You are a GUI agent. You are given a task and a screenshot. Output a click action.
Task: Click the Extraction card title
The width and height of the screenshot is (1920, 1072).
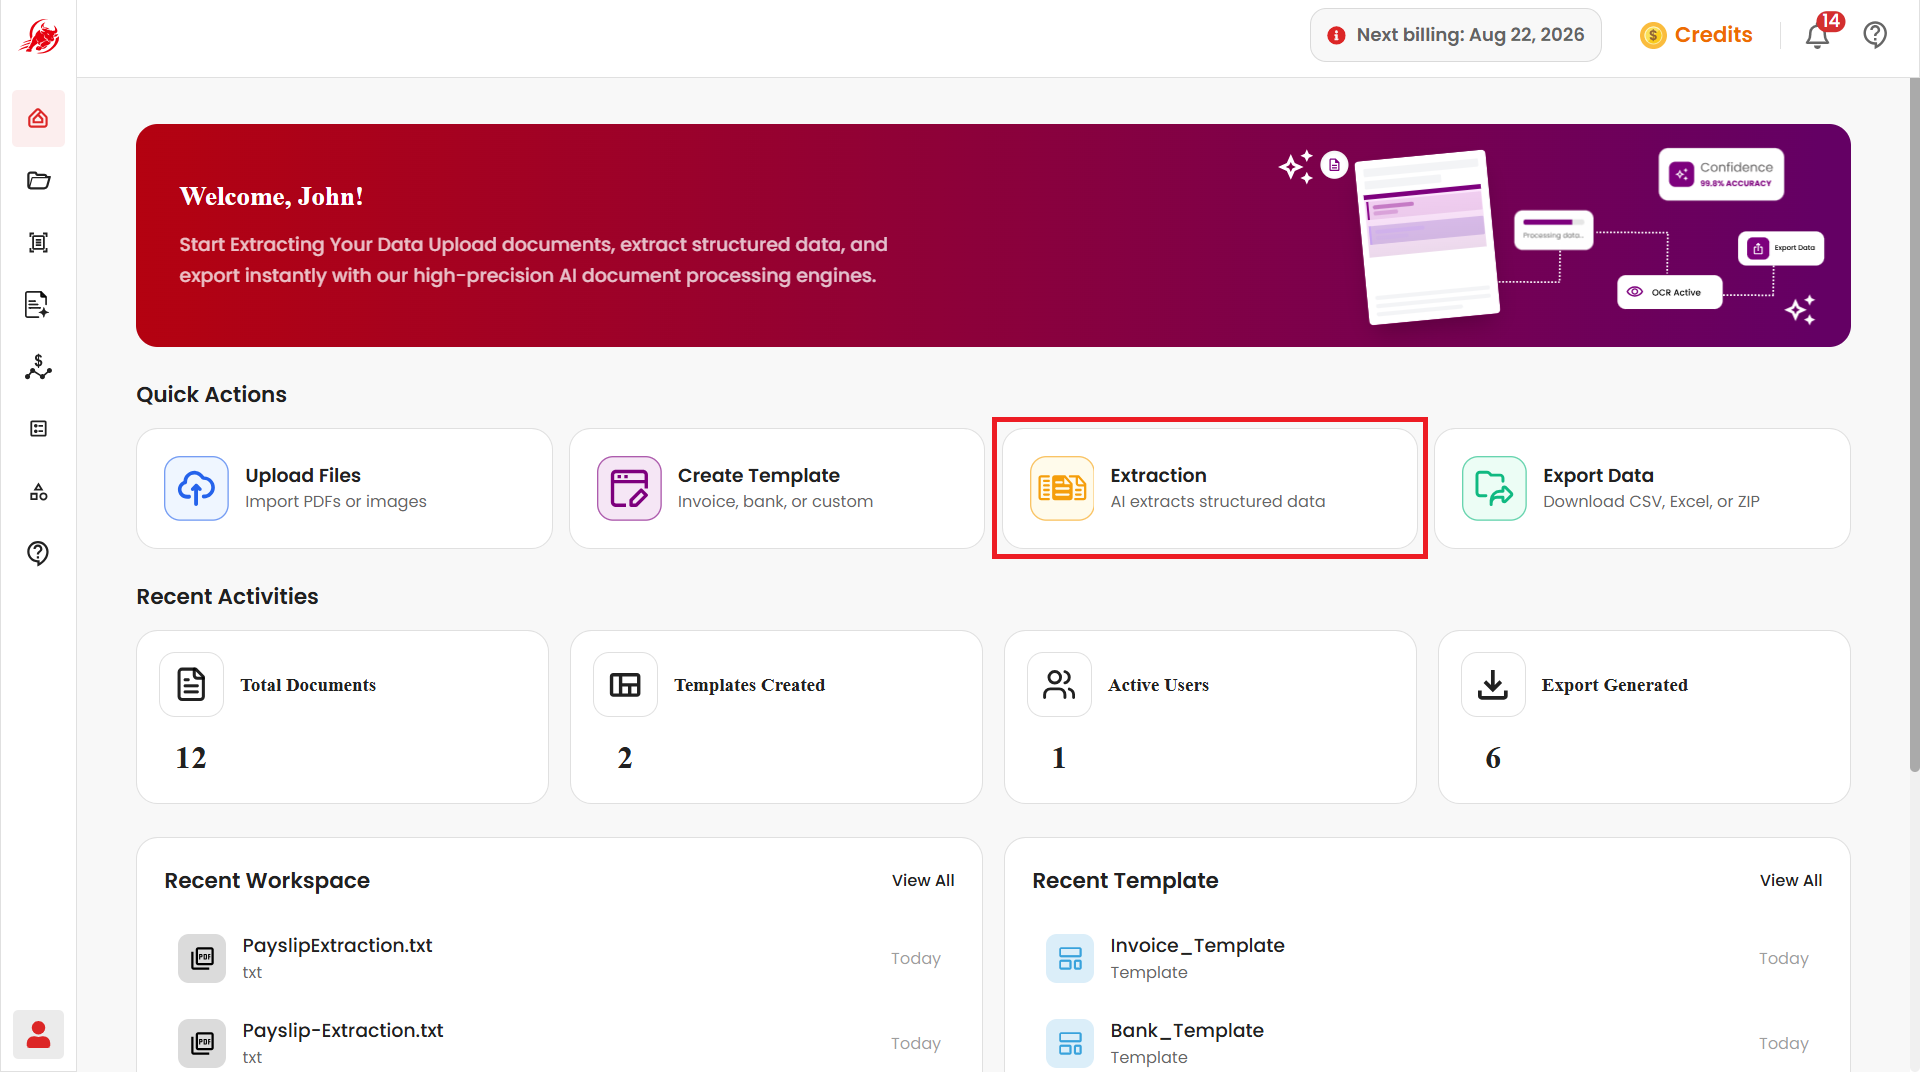1158,476
